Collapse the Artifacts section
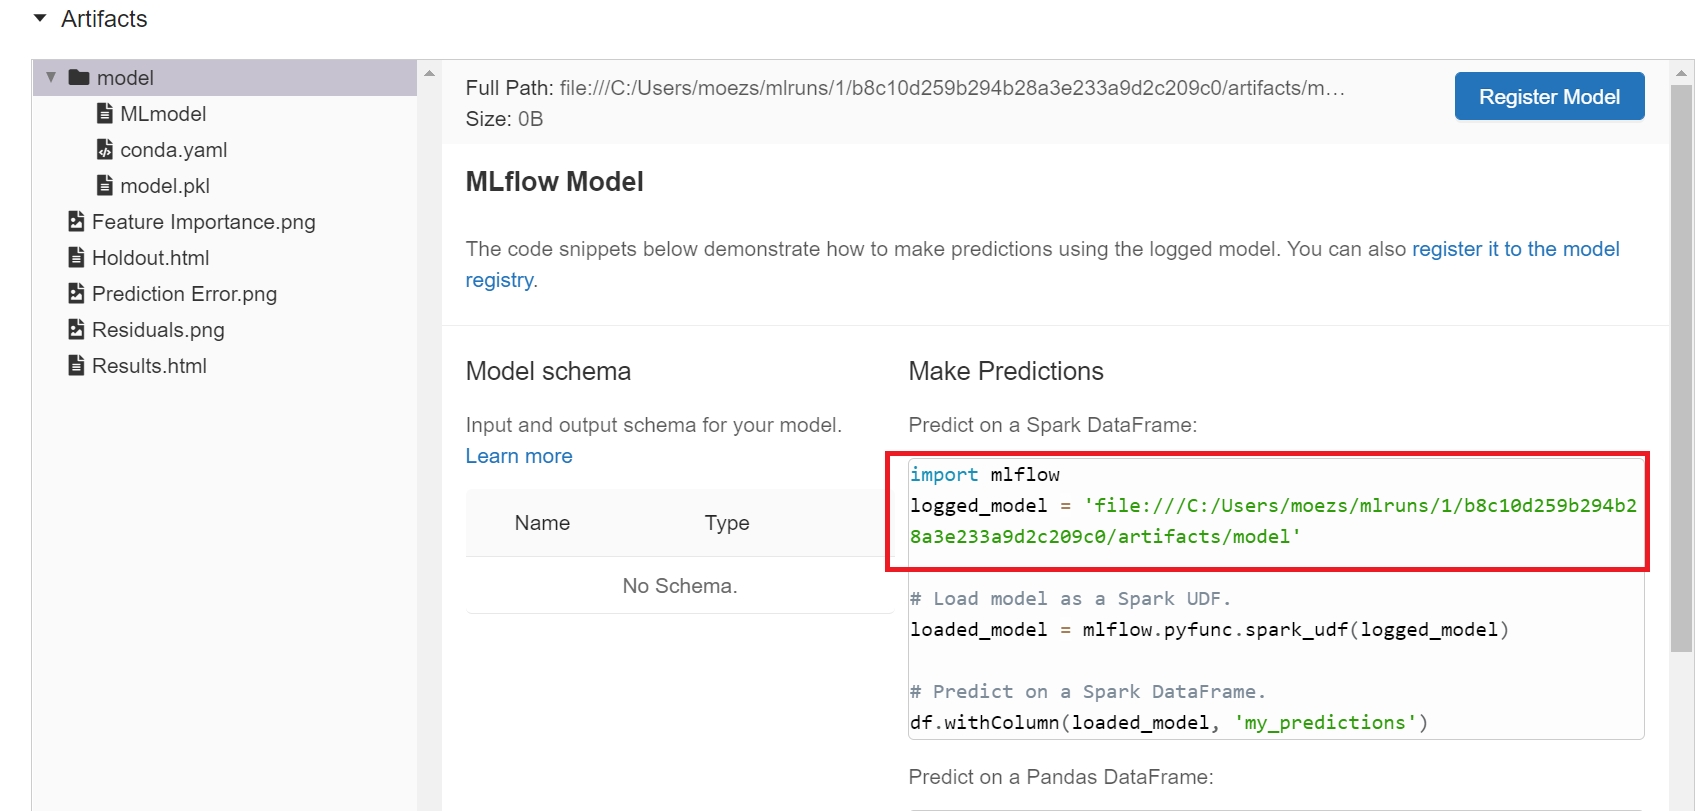Screen dimensions: 1696x811 pyautogui.click(x=40, y=19)
